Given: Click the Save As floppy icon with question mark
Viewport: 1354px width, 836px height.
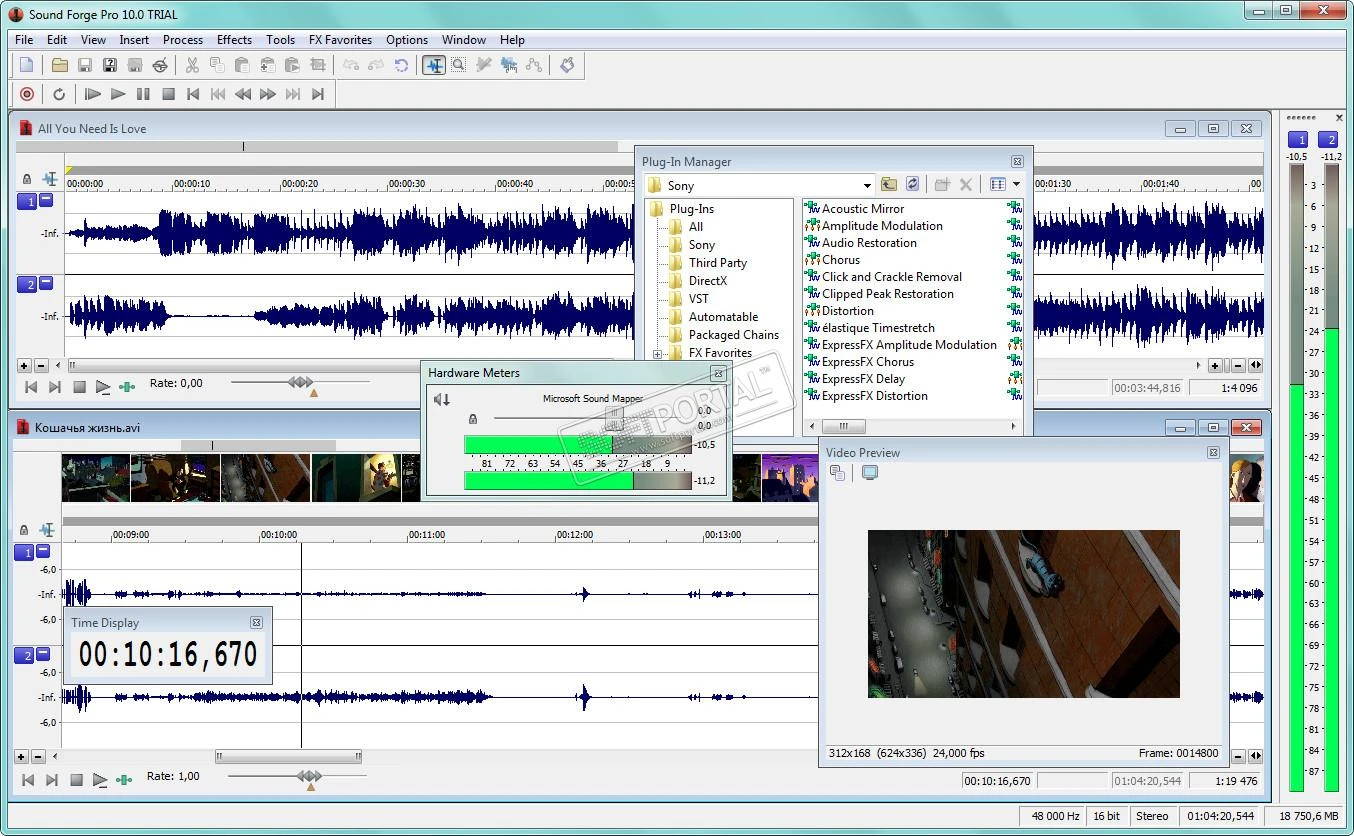Looking at the screenshot, I should (110, 65).
